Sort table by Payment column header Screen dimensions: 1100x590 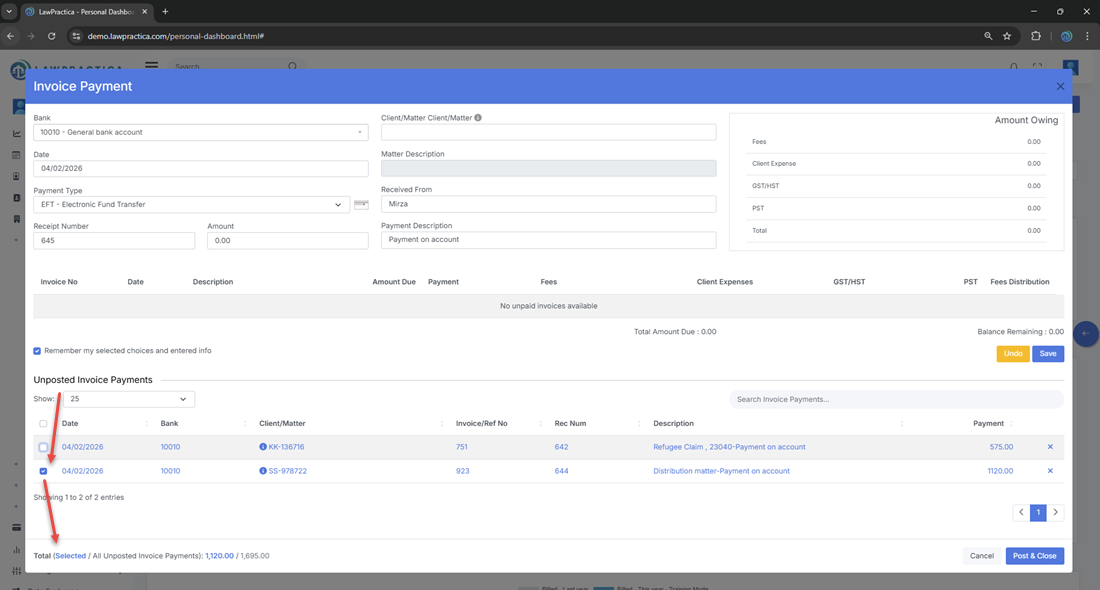point(988,424)
